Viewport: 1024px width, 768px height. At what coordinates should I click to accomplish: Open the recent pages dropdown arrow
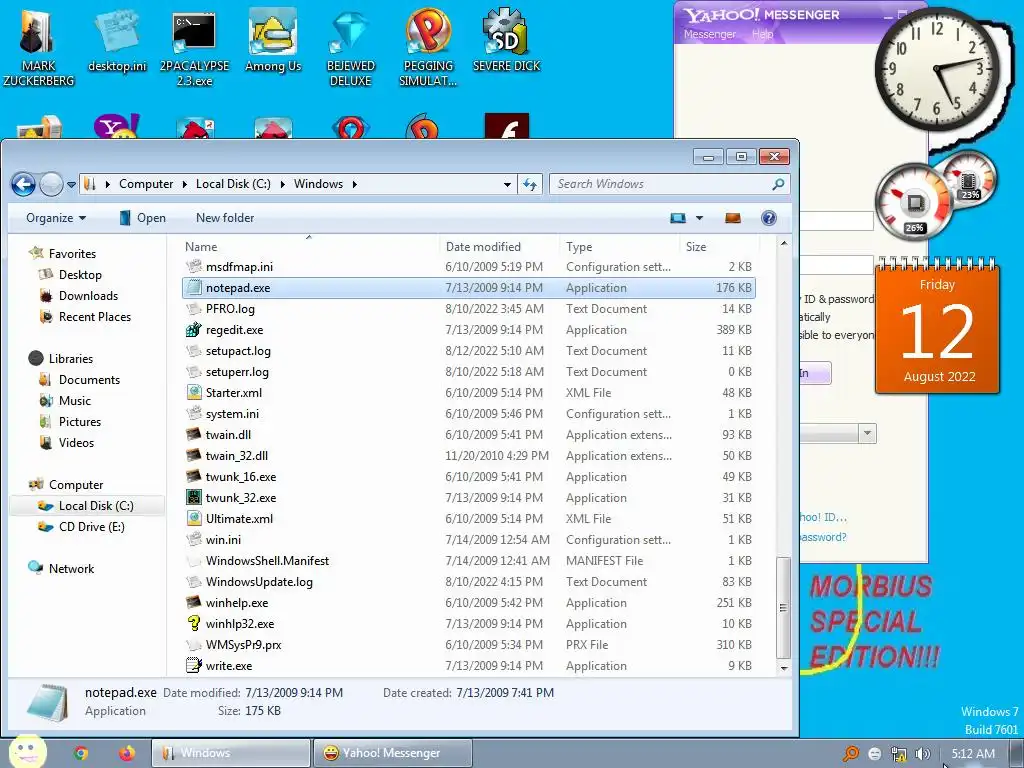click(71, 185)
